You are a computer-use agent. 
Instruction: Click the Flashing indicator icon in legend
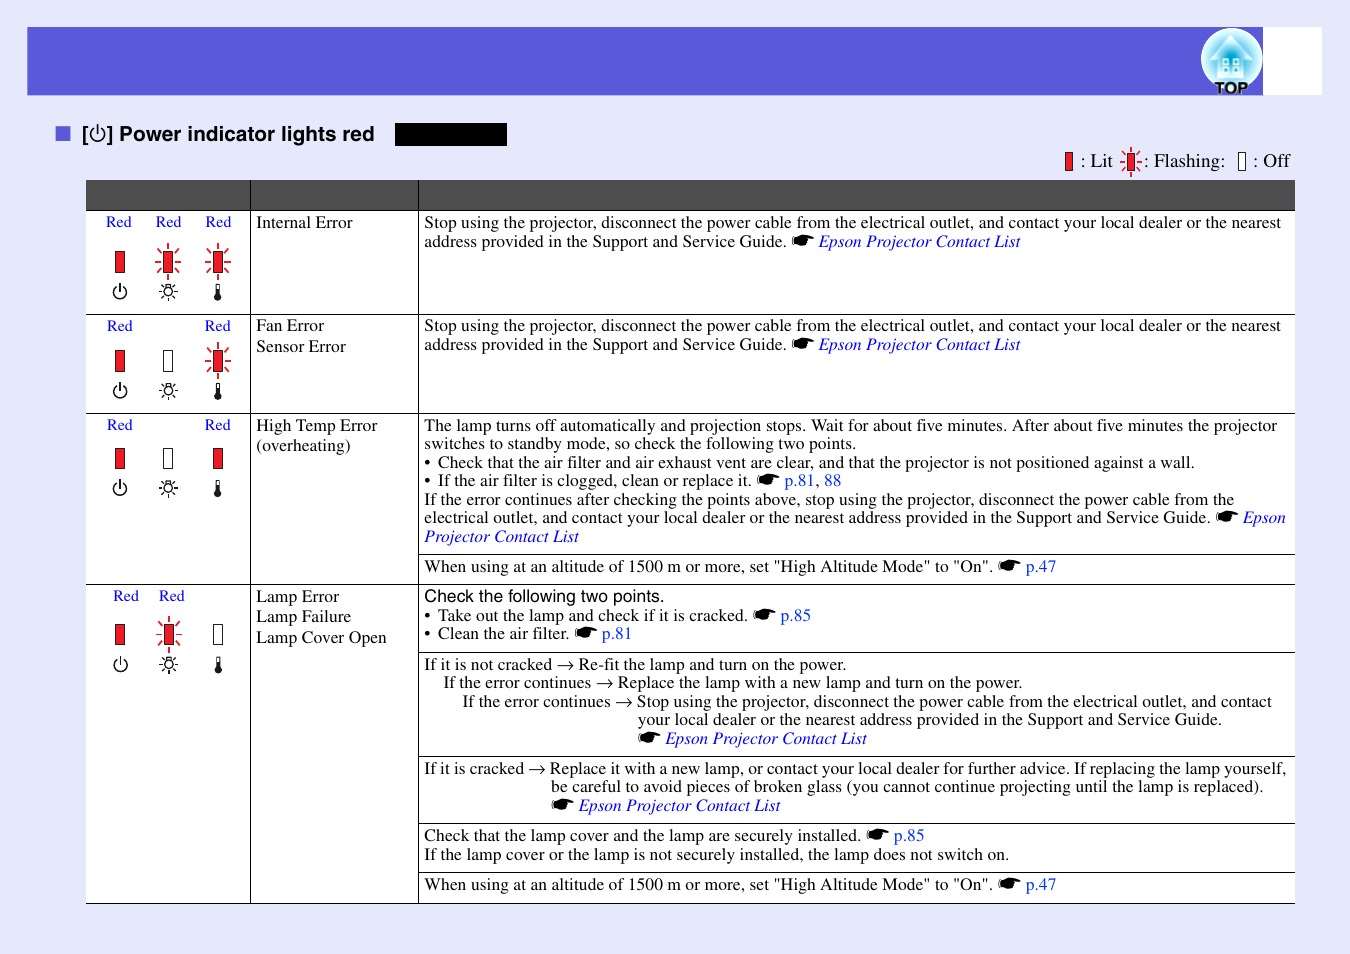(1131, 162)
